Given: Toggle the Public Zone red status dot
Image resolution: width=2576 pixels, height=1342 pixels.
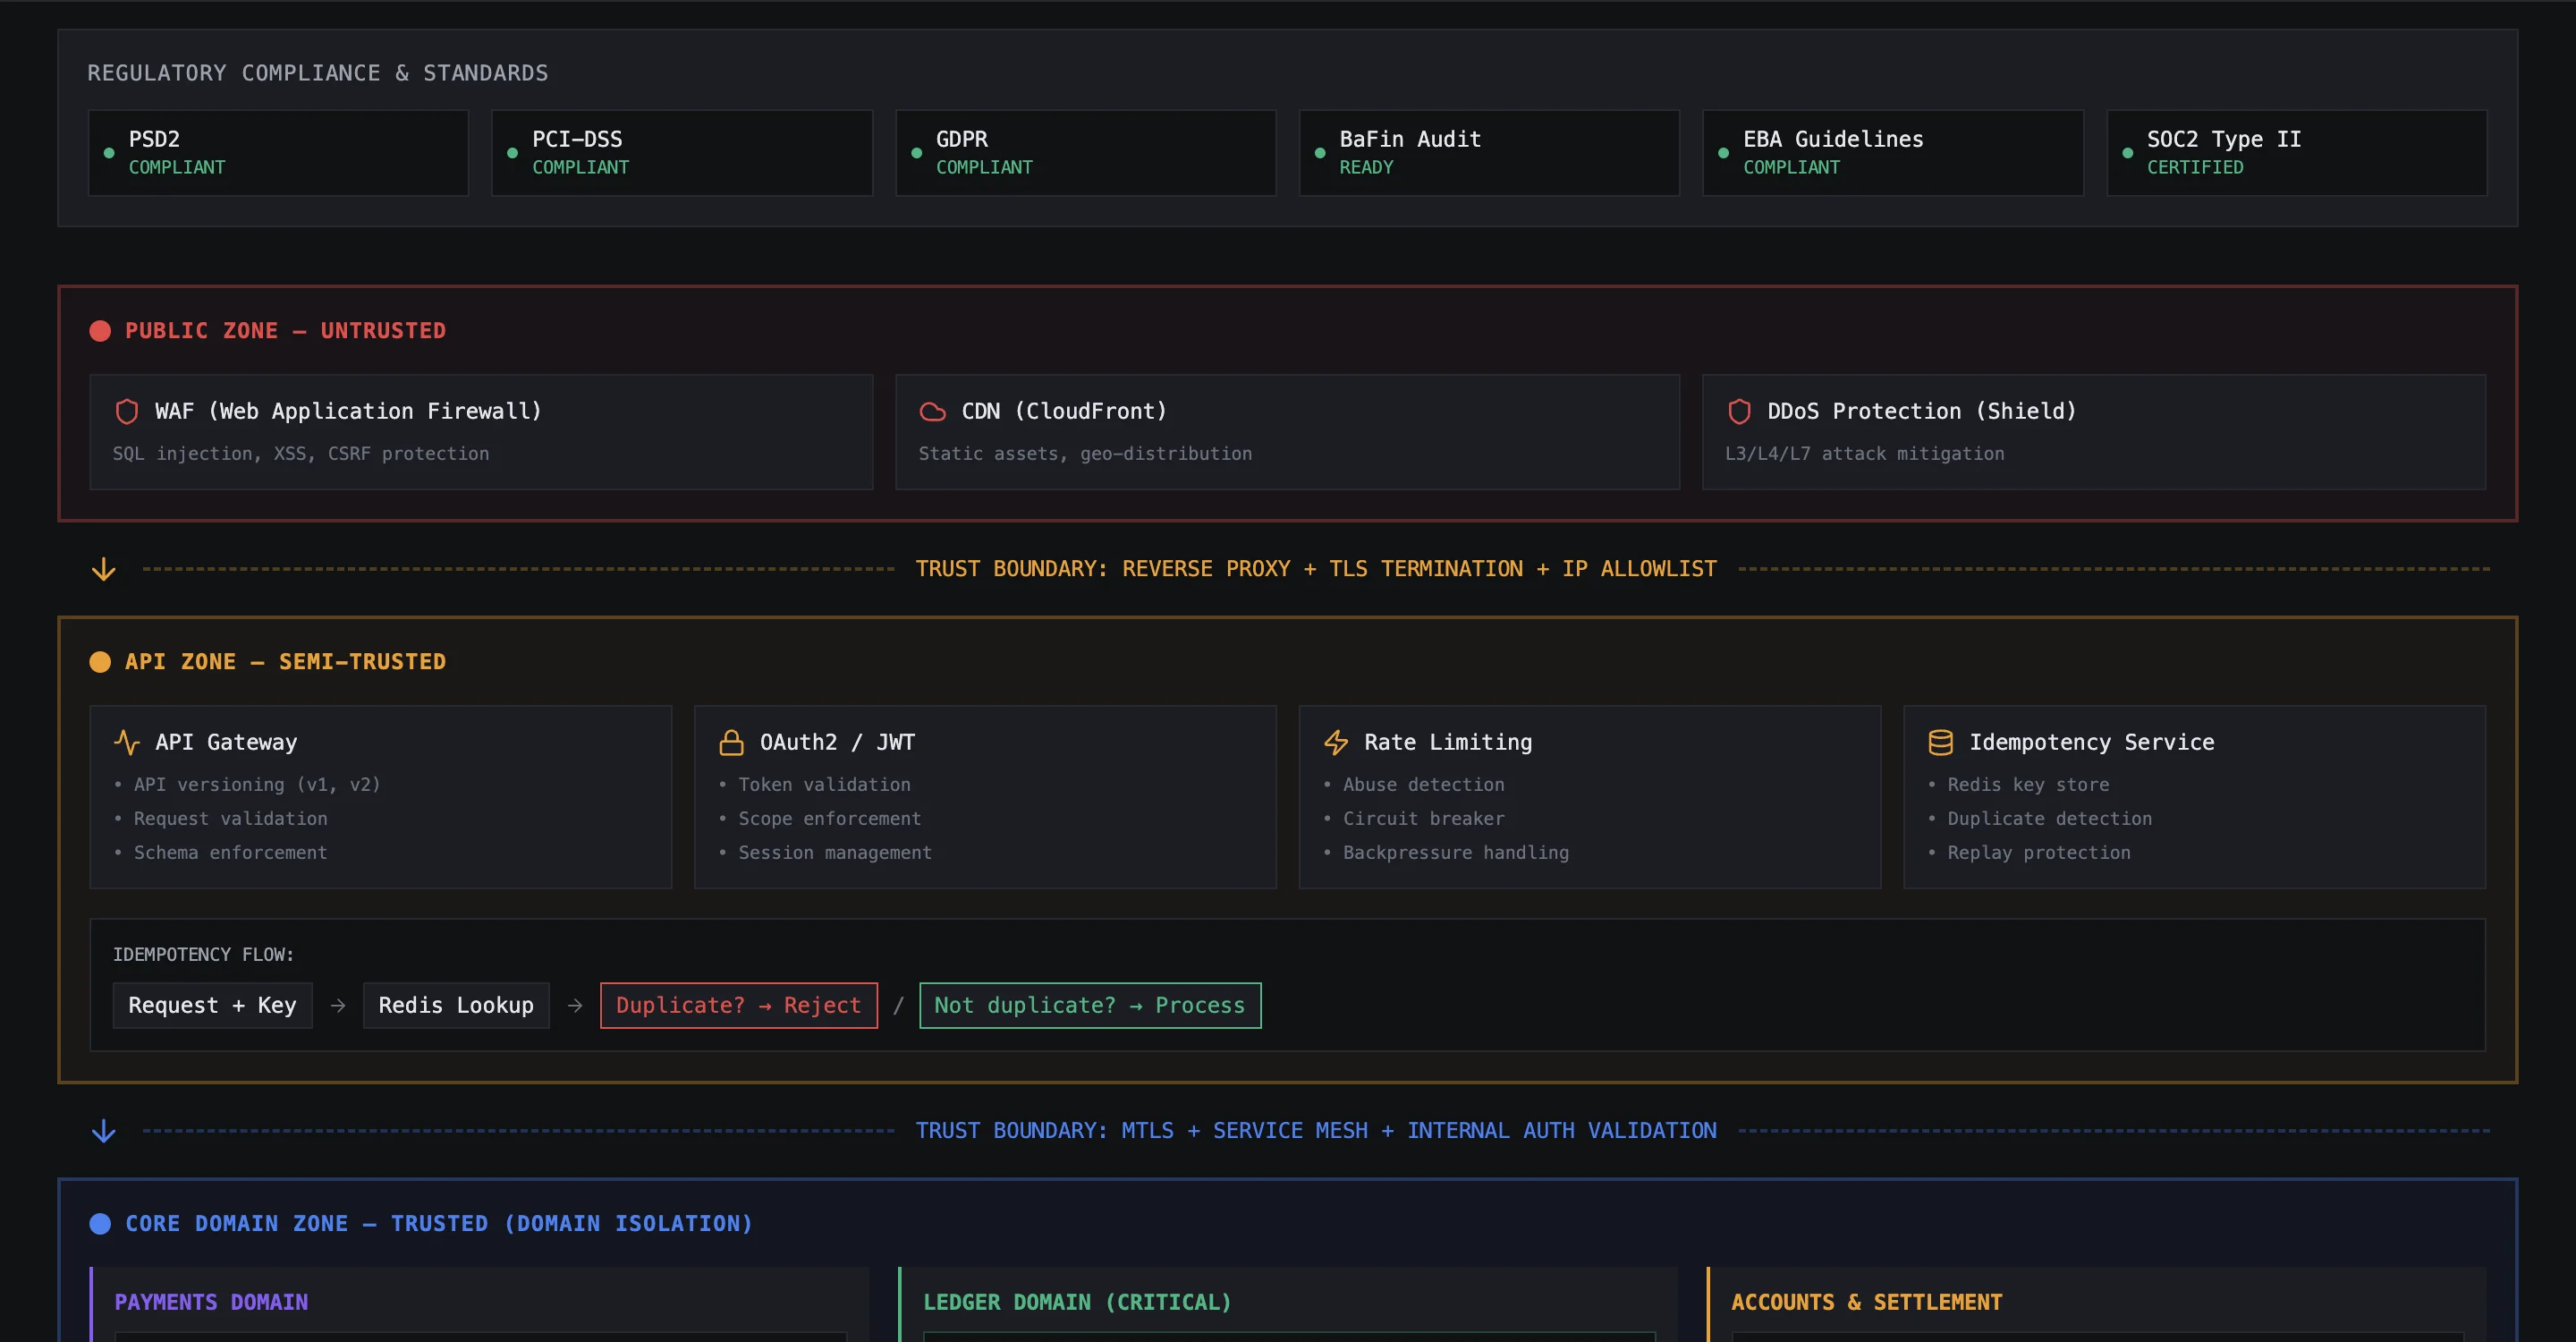Looking at the screenshot, I should 100,330.
